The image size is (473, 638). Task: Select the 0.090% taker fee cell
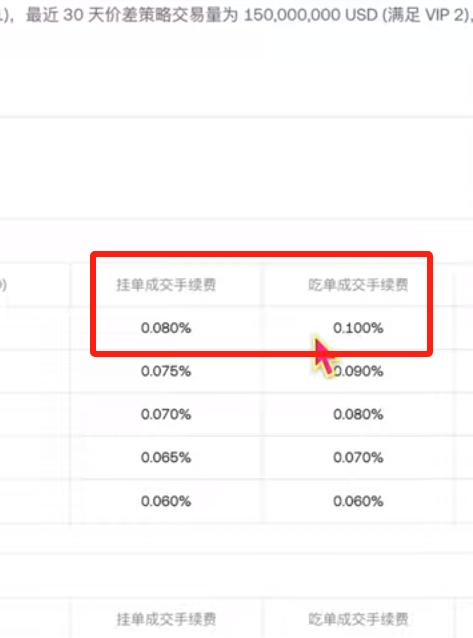(358, 371)
